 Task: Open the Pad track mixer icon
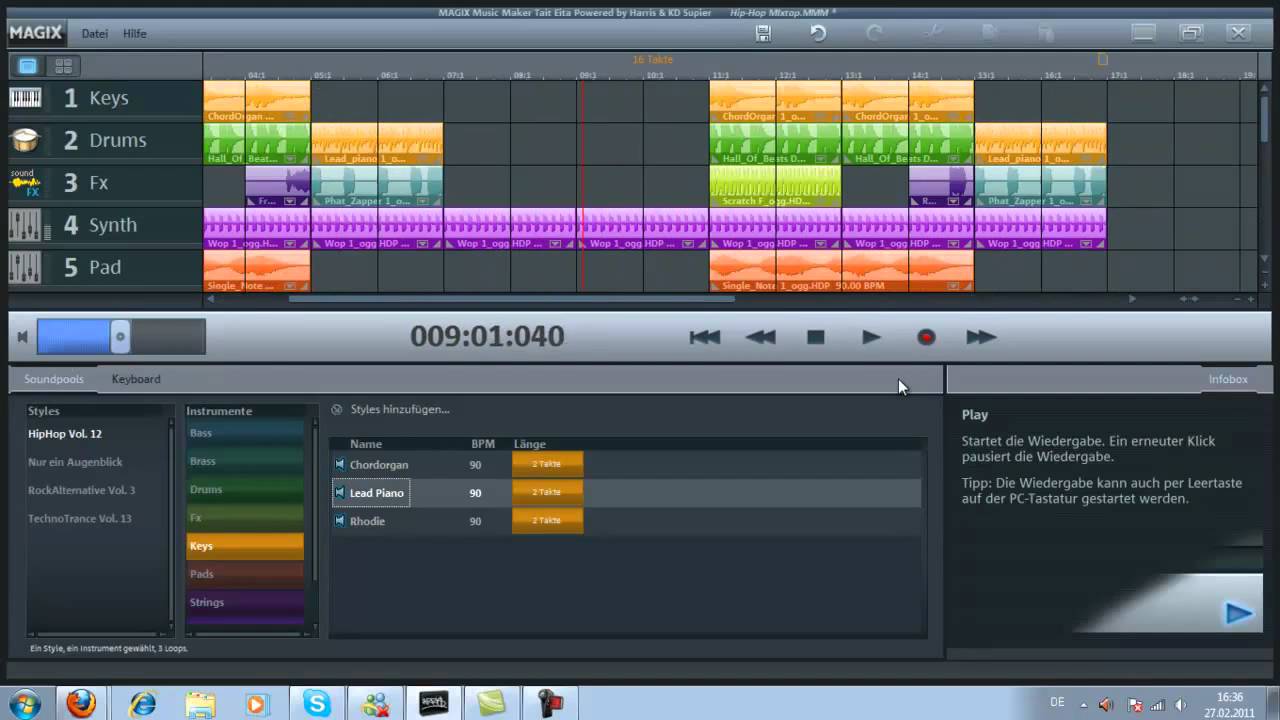(x=26, y=267)
